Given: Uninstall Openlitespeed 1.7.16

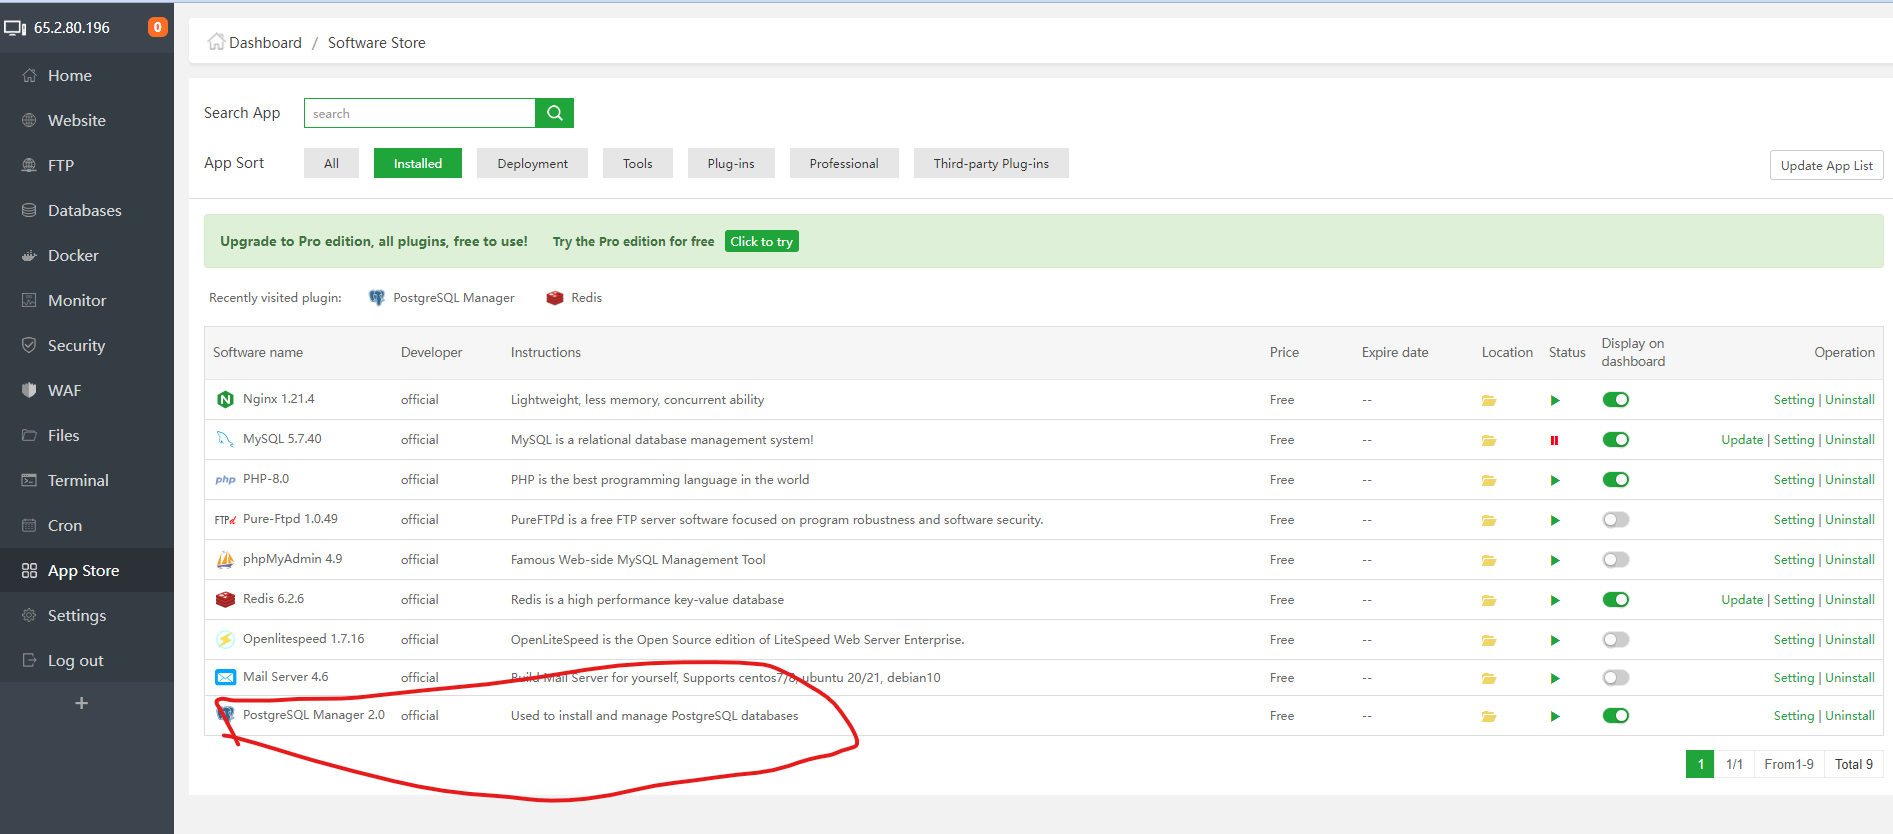Looking at the screenshot, I should [x=1850, y=640].
